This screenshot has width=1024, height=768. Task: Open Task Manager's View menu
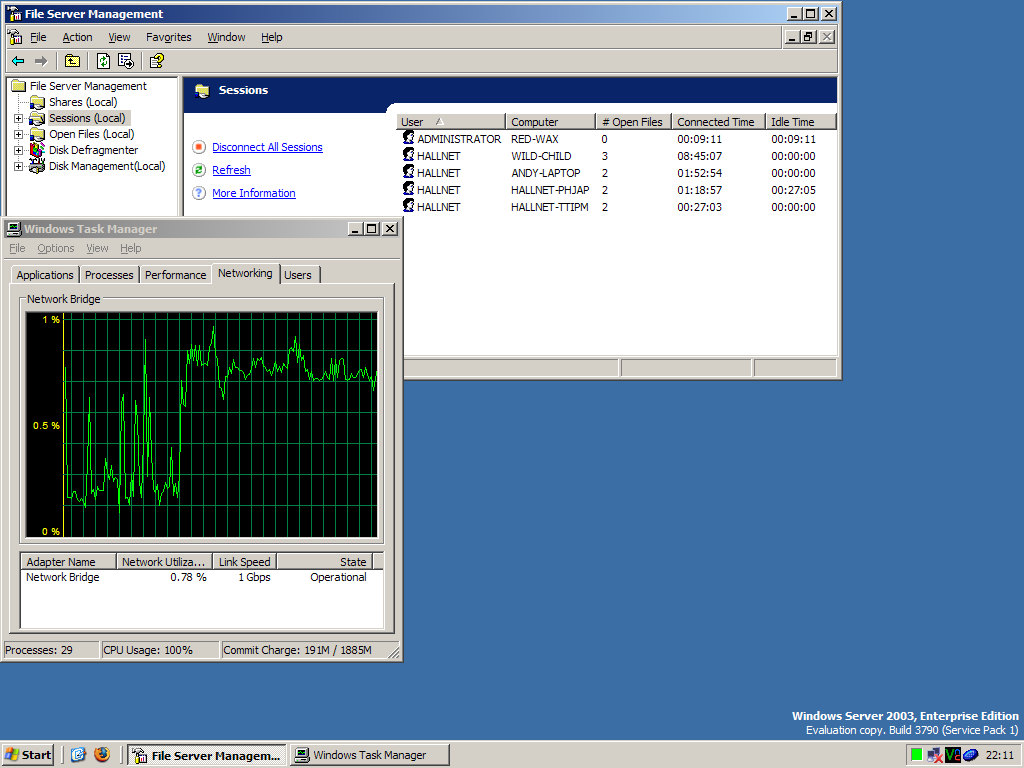coord(97,248)
